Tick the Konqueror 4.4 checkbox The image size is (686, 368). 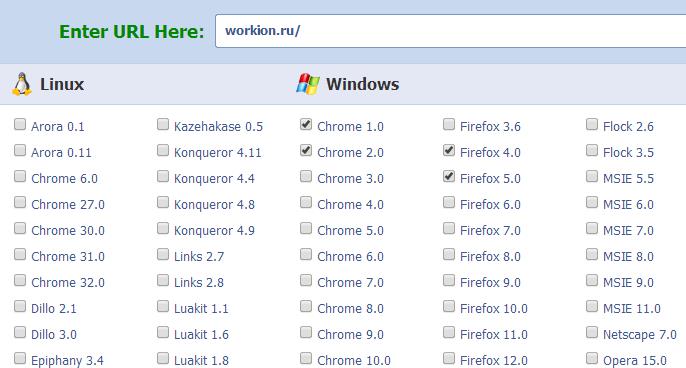click(x=163, y=176)
